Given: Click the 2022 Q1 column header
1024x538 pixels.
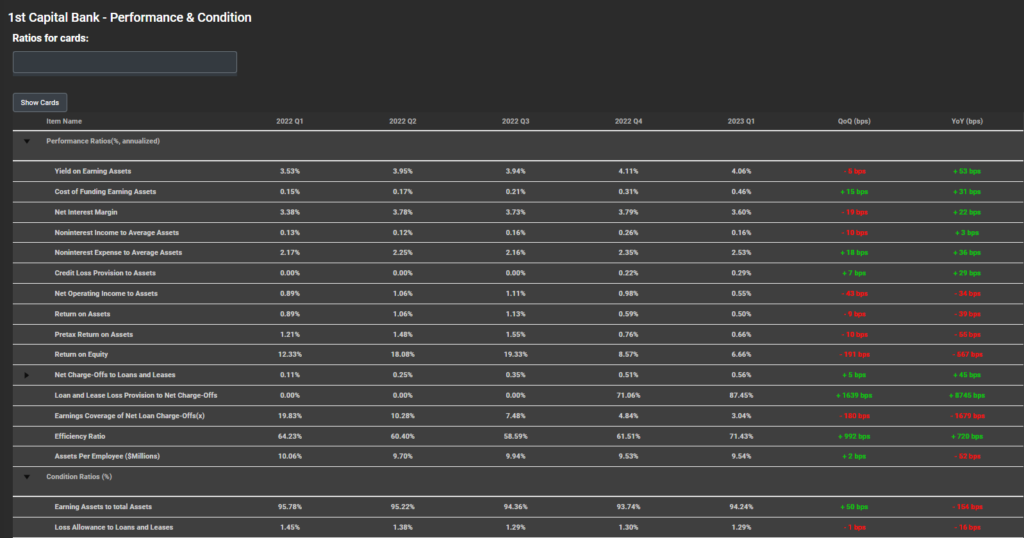Looking at the screenshot, I should point(290,121).
